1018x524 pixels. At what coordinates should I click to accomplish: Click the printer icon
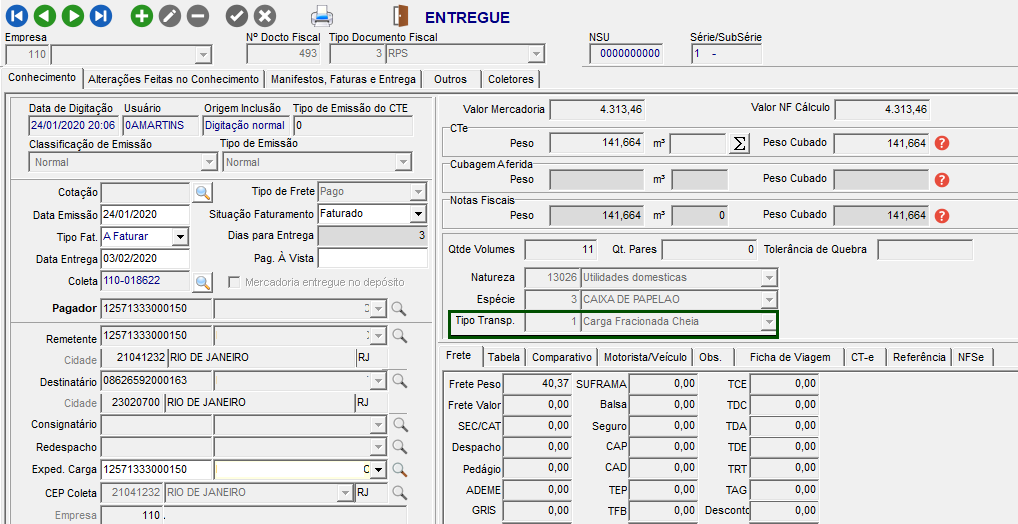(x=321, y=16)
